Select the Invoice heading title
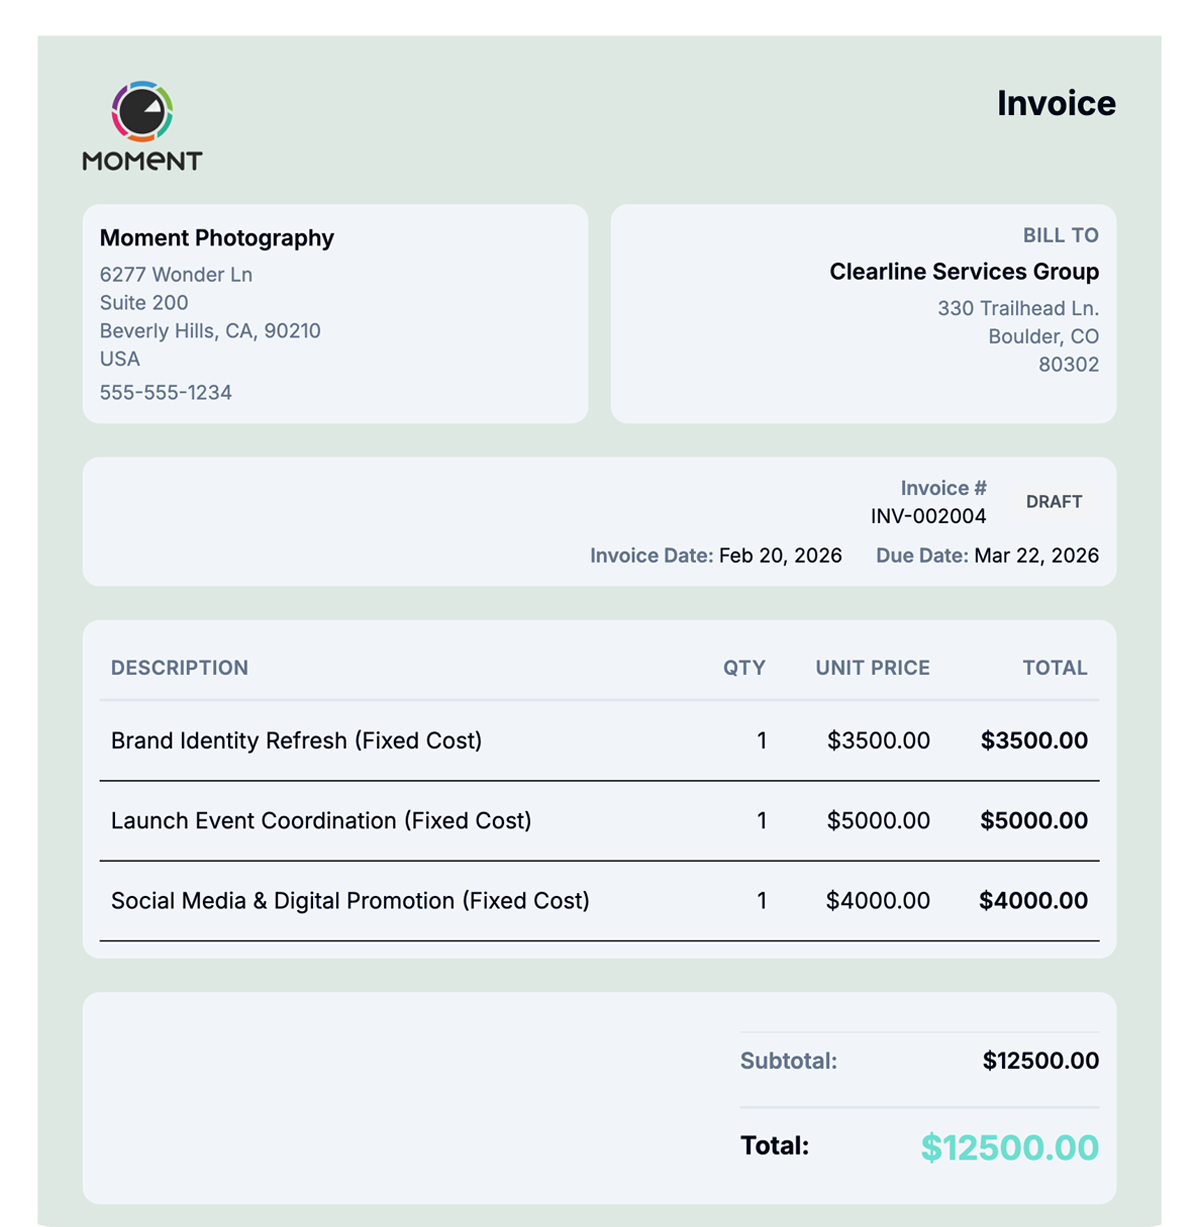Image resolution: width=1200 pixels, height=1227 pixels. pyautogui.click(x=1056, y=103)
